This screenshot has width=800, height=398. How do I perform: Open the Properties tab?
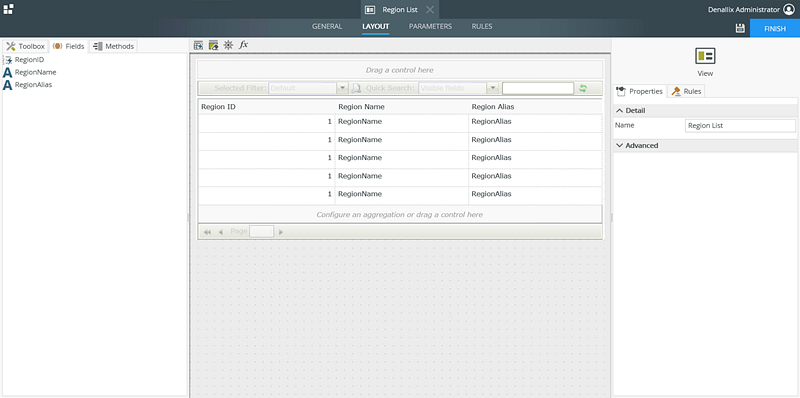(x=639, y=91)
